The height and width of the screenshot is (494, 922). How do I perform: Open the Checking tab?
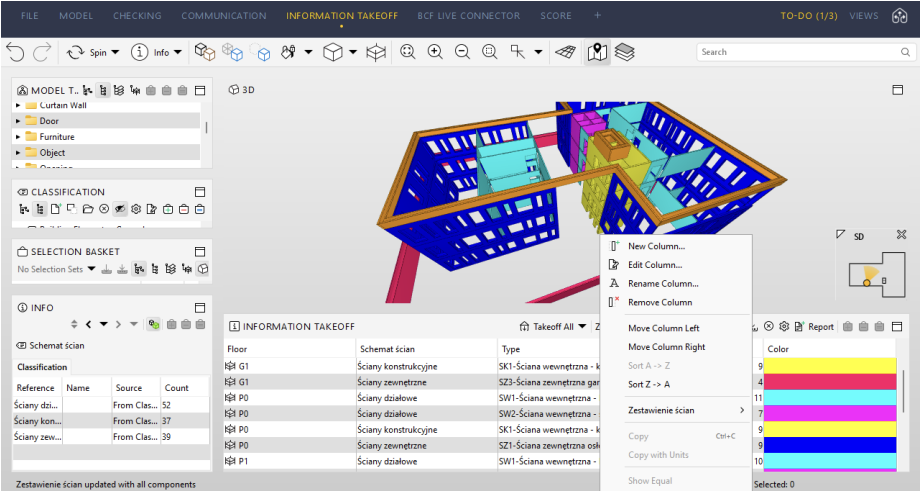(x=137, y=16)
